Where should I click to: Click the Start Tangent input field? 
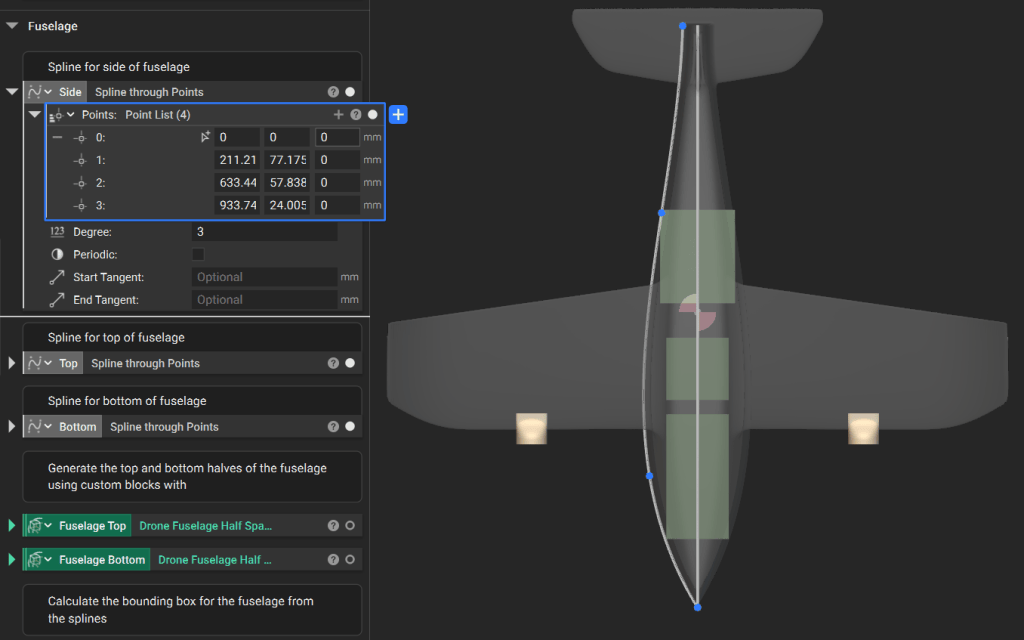pyautogui.click(x=264, y=277)
